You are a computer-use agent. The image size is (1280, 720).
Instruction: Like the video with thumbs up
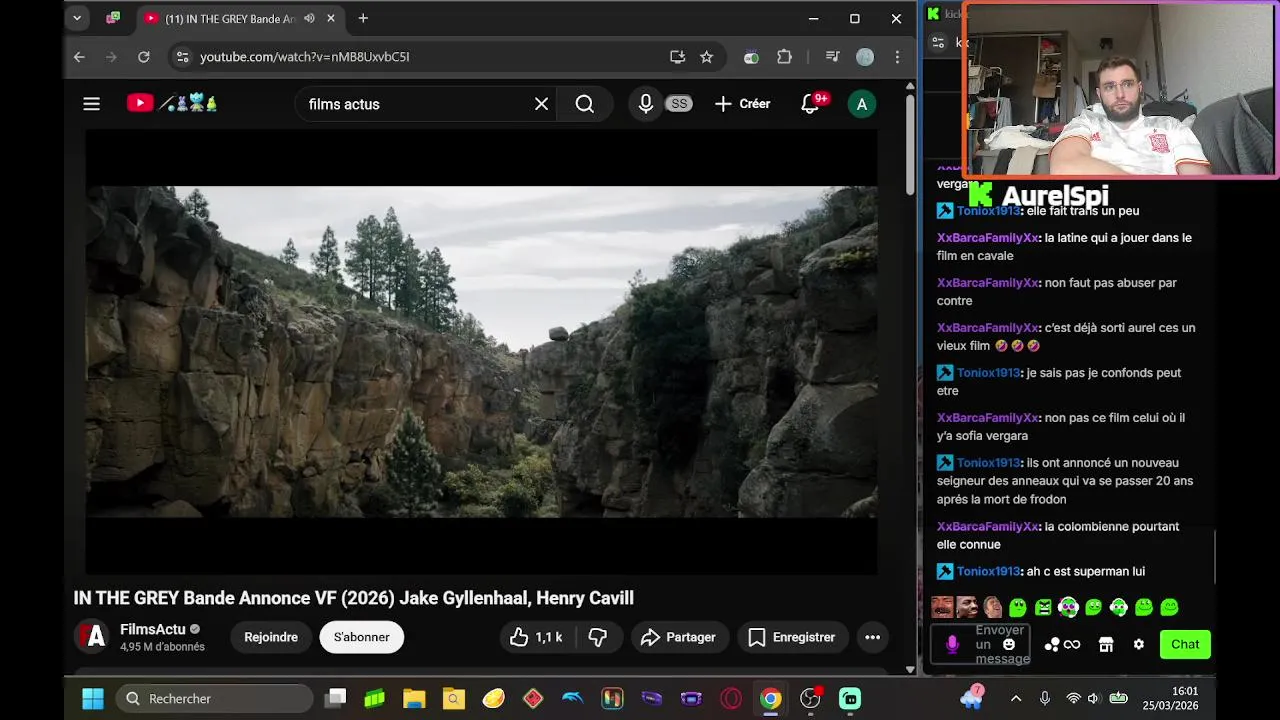535,637
